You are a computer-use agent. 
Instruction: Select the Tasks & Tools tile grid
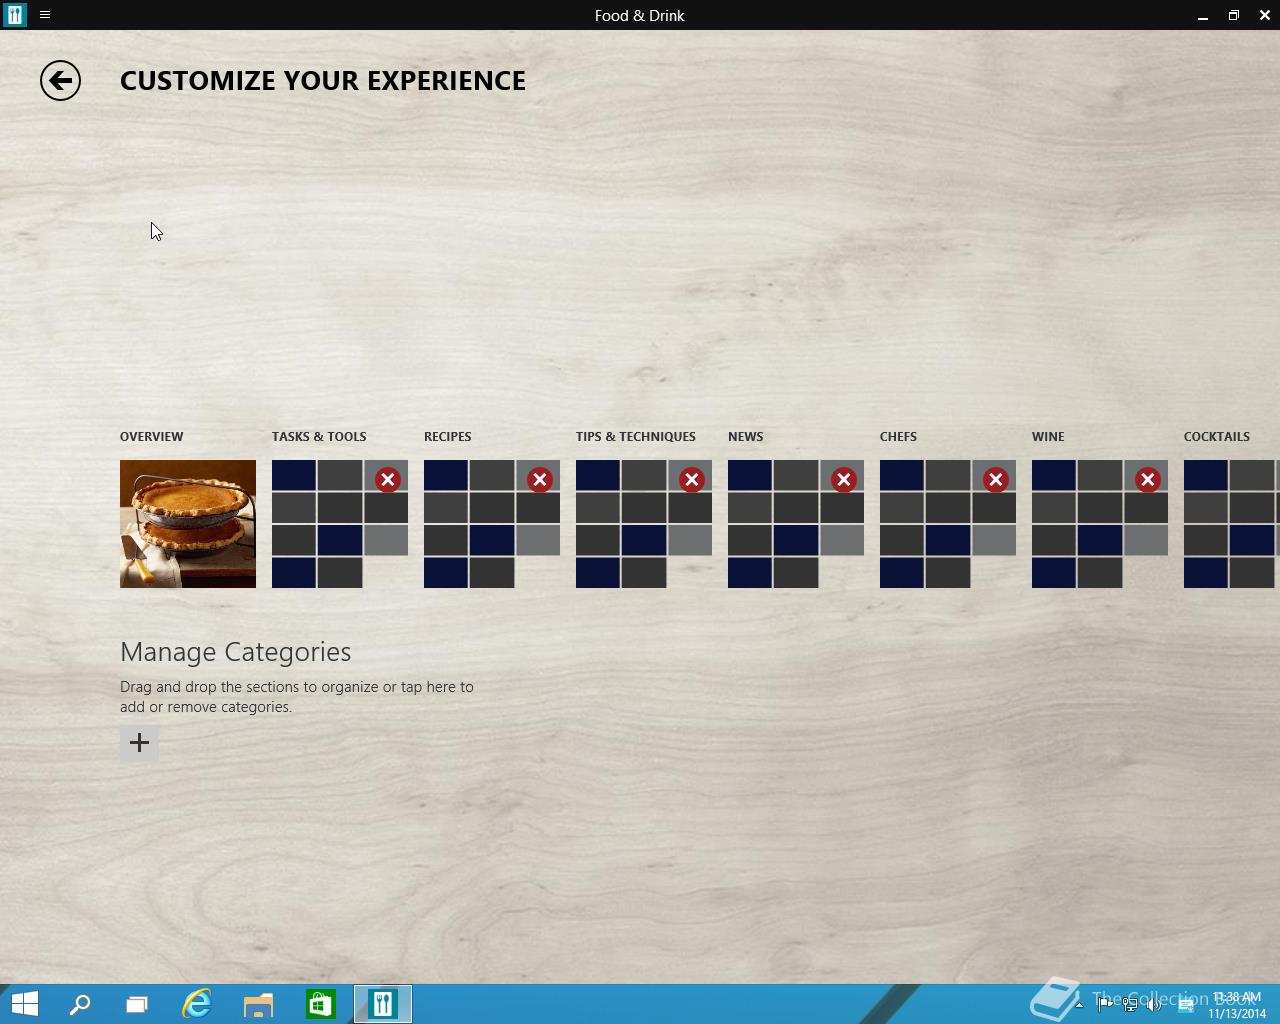pos(340,524)
